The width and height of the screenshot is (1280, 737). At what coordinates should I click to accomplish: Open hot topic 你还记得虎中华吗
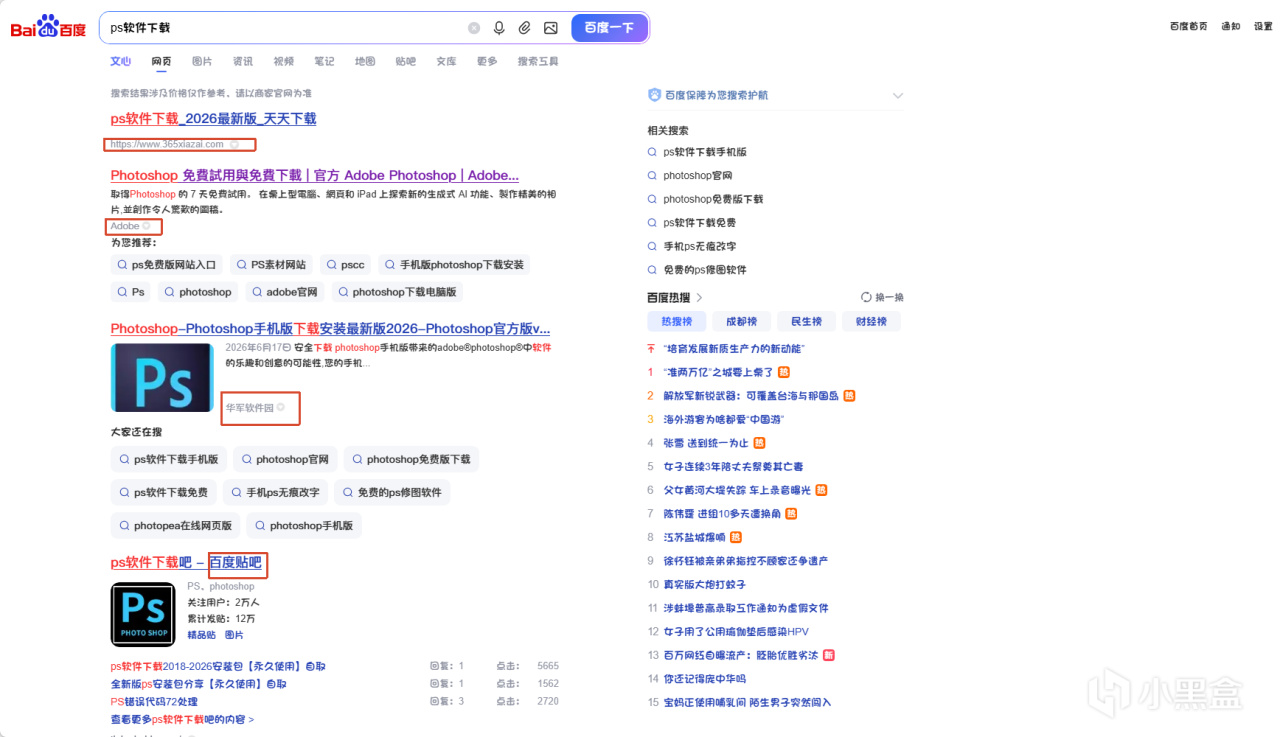(704, 679)
